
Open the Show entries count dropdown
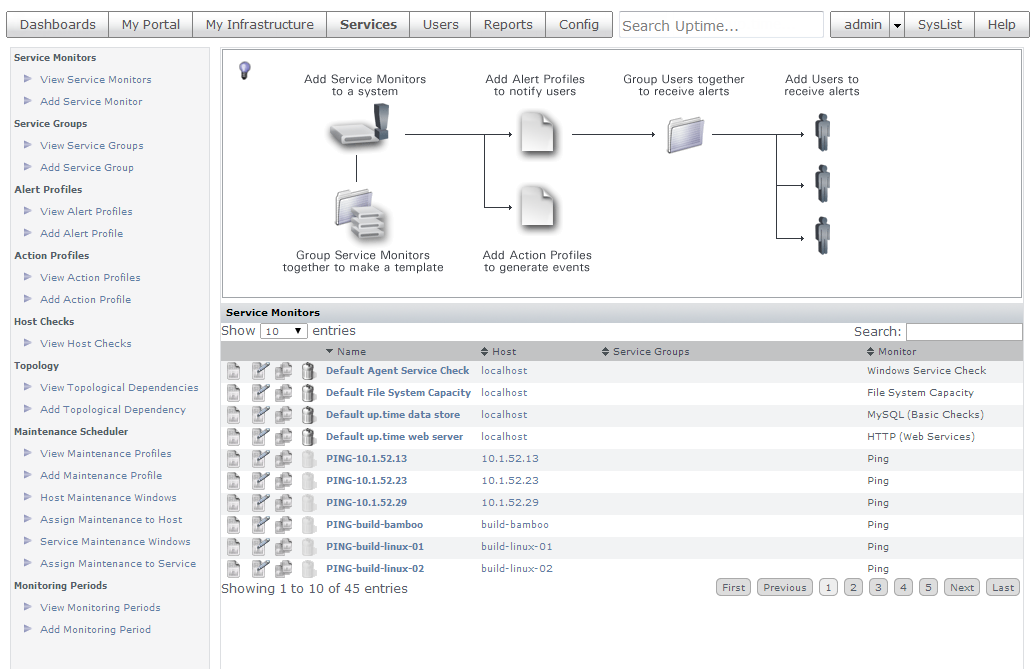(283, 331)
